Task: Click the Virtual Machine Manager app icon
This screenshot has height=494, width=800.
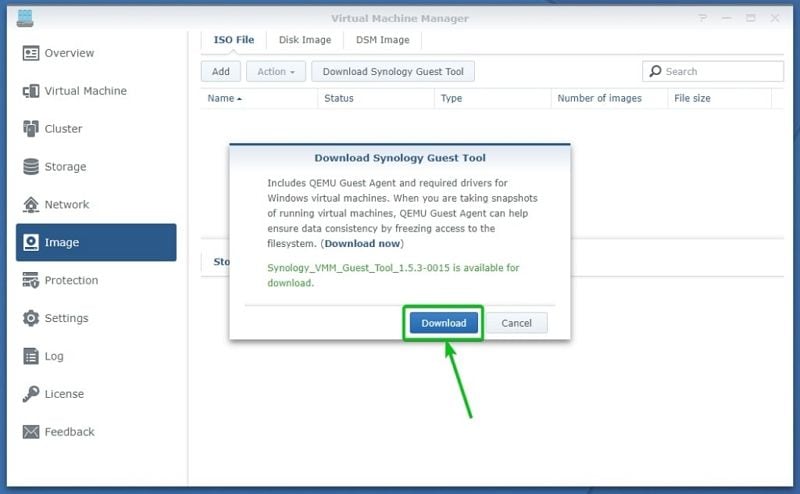Action: tap(24, 18)
